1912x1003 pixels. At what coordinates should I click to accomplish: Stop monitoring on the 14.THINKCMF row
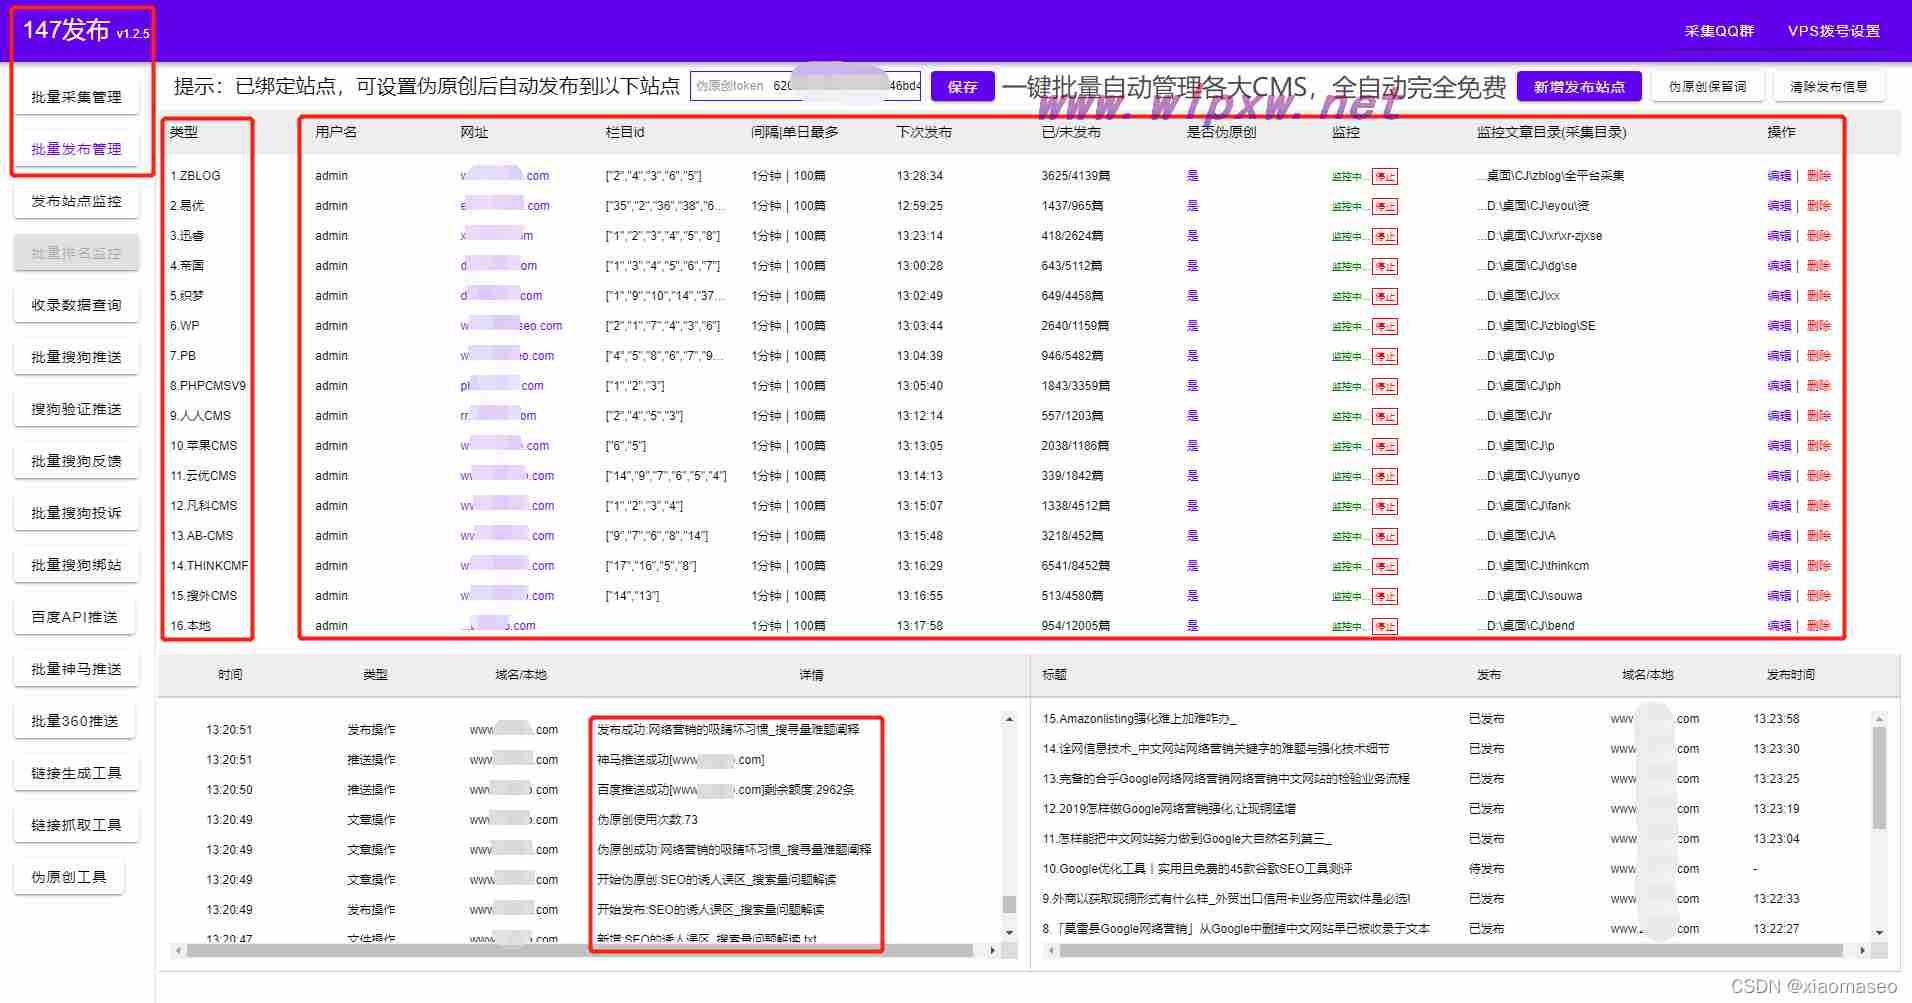click(1385, 566)
